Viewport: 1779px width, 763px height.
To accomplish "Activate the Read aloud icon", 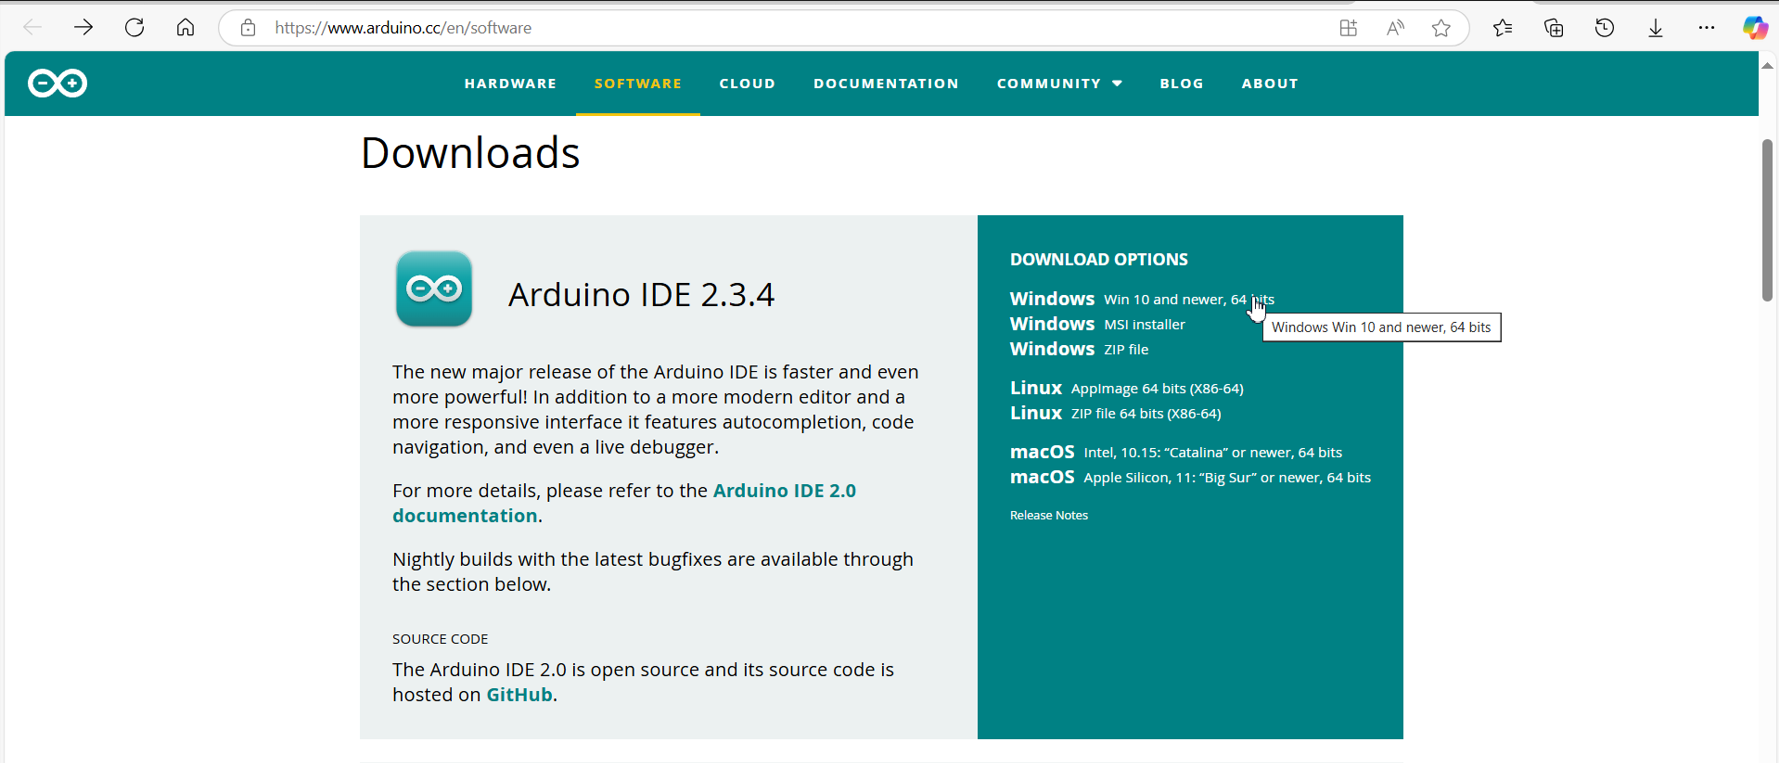I will [1395, 28].
